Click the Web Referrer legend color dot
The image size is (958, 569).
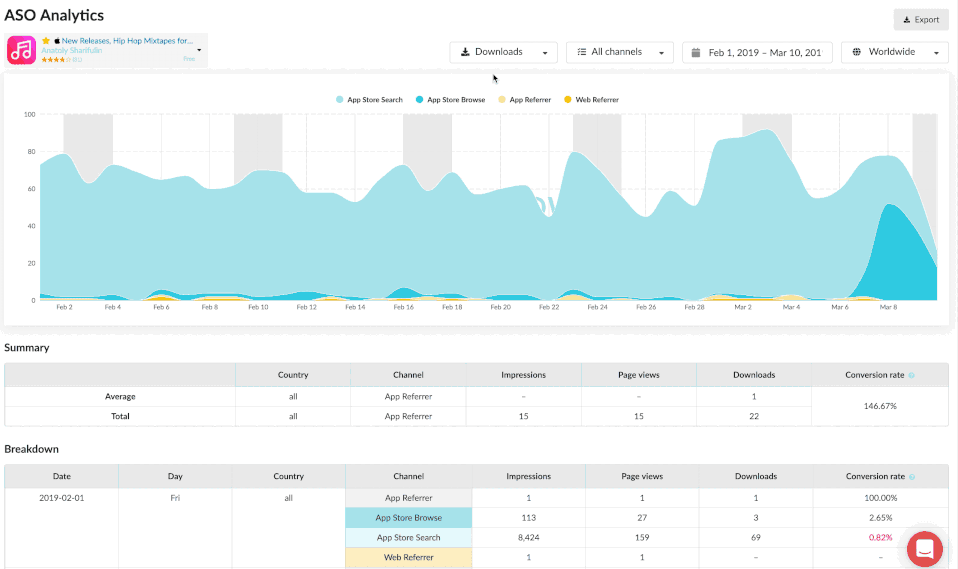pos(569,100)
